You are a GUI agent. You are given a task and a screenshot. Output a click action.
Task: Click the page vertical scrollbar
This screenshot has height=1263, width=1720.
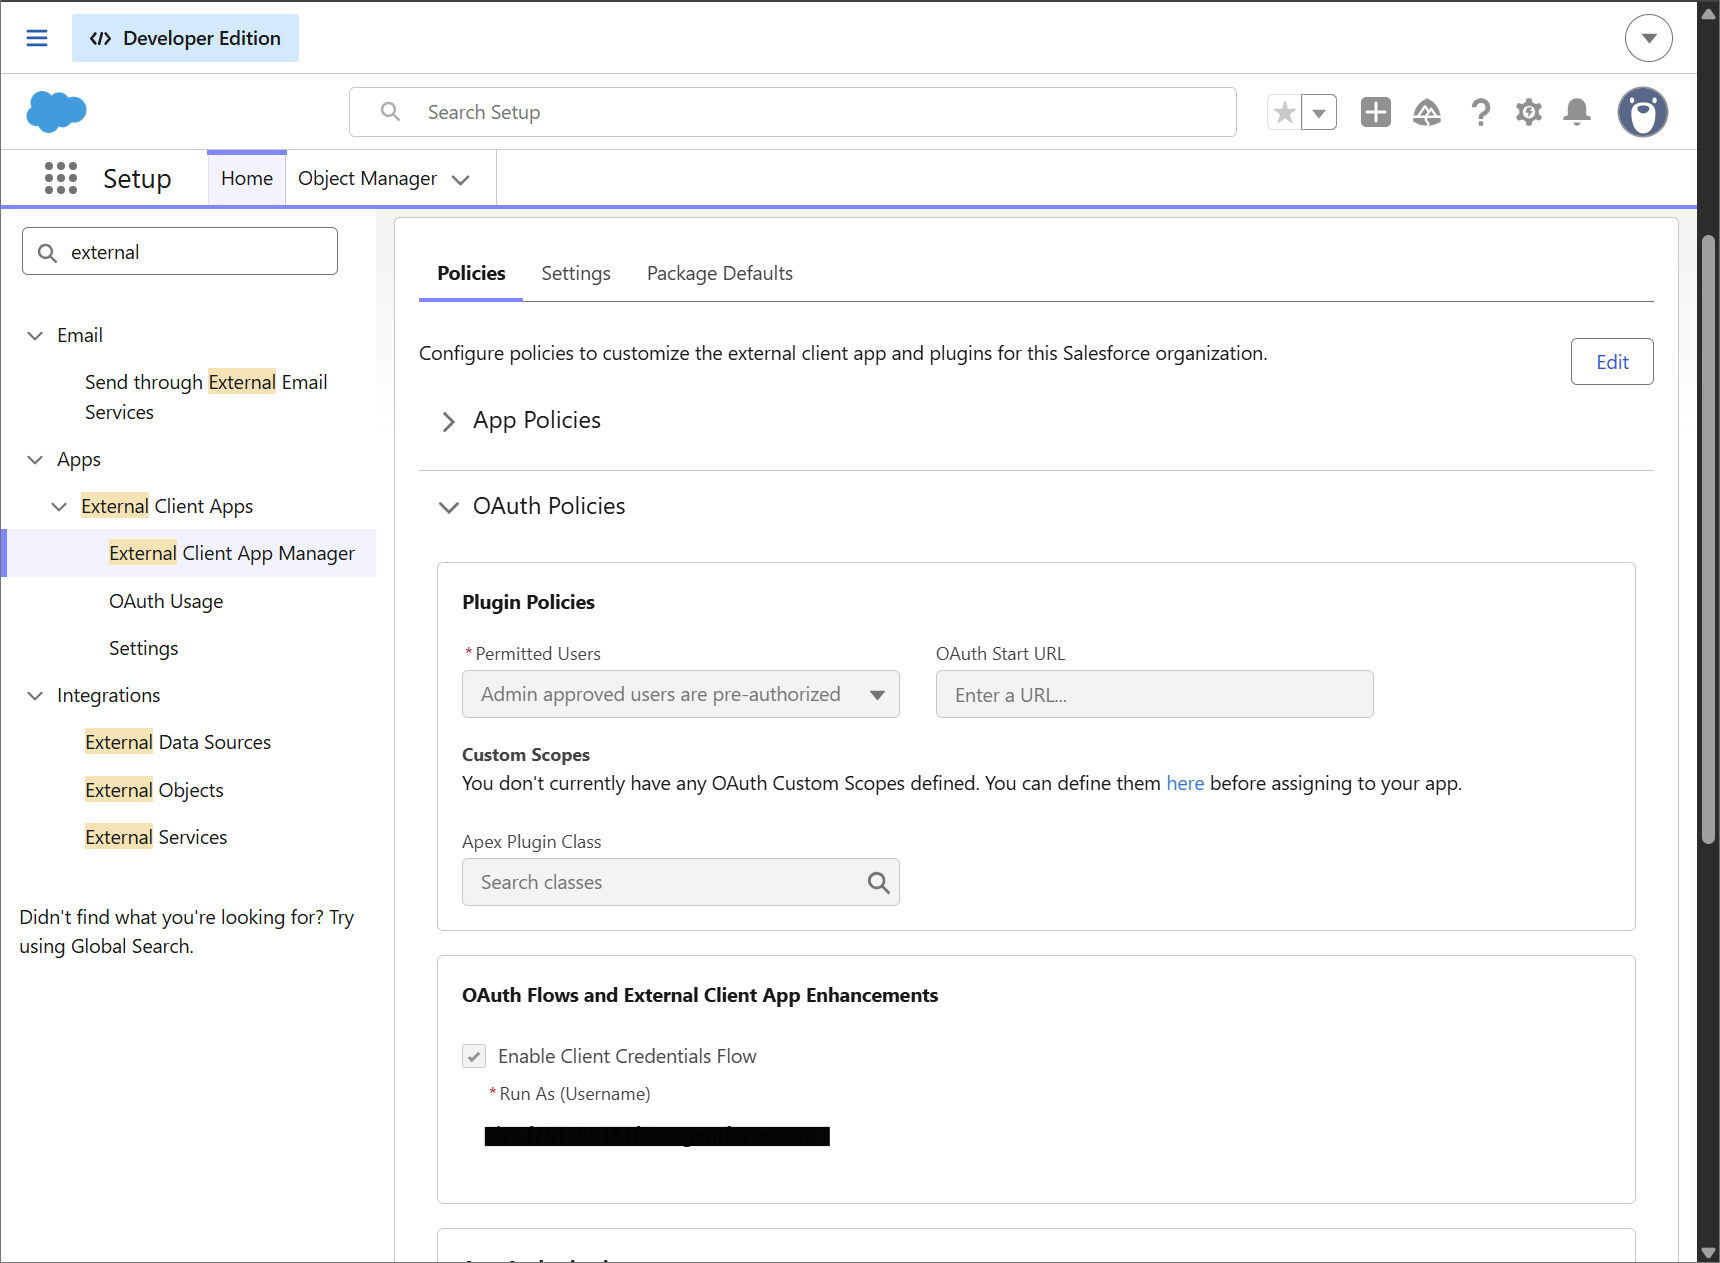pos(1709,540)
